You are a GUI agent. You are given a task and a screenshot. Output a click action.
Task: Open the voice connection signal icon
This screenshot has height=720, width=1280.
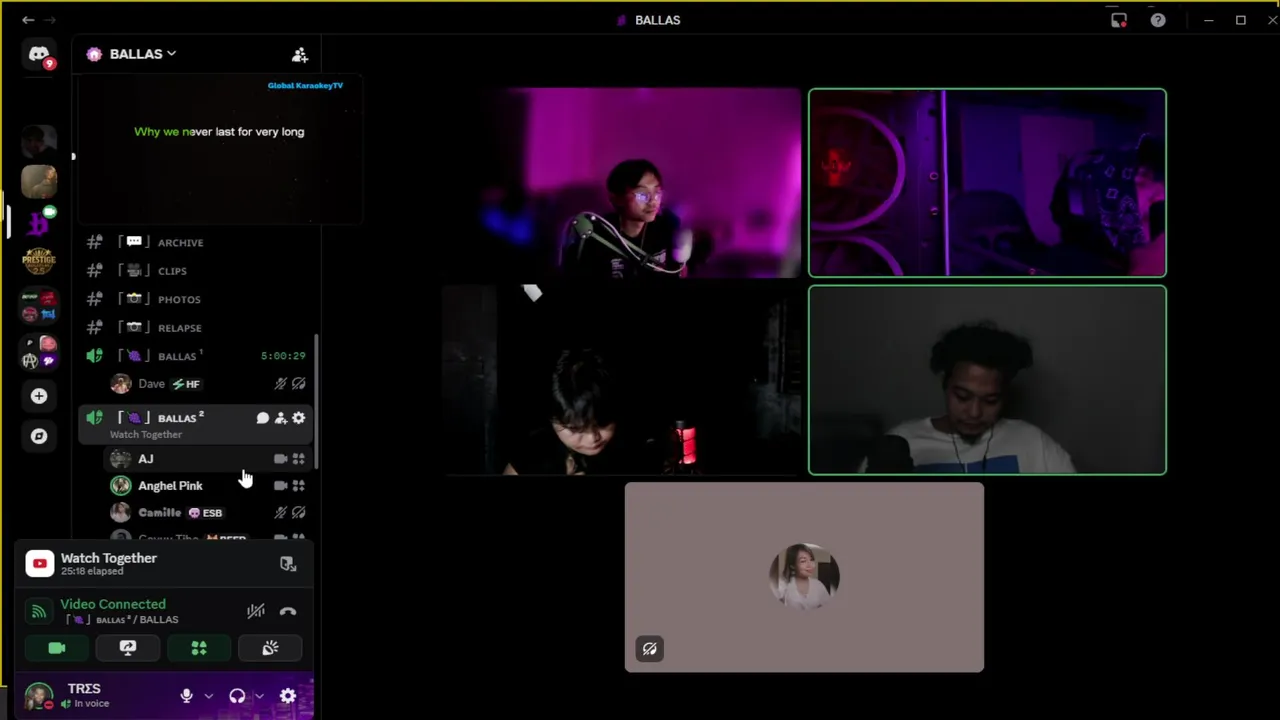pos(38,611)
